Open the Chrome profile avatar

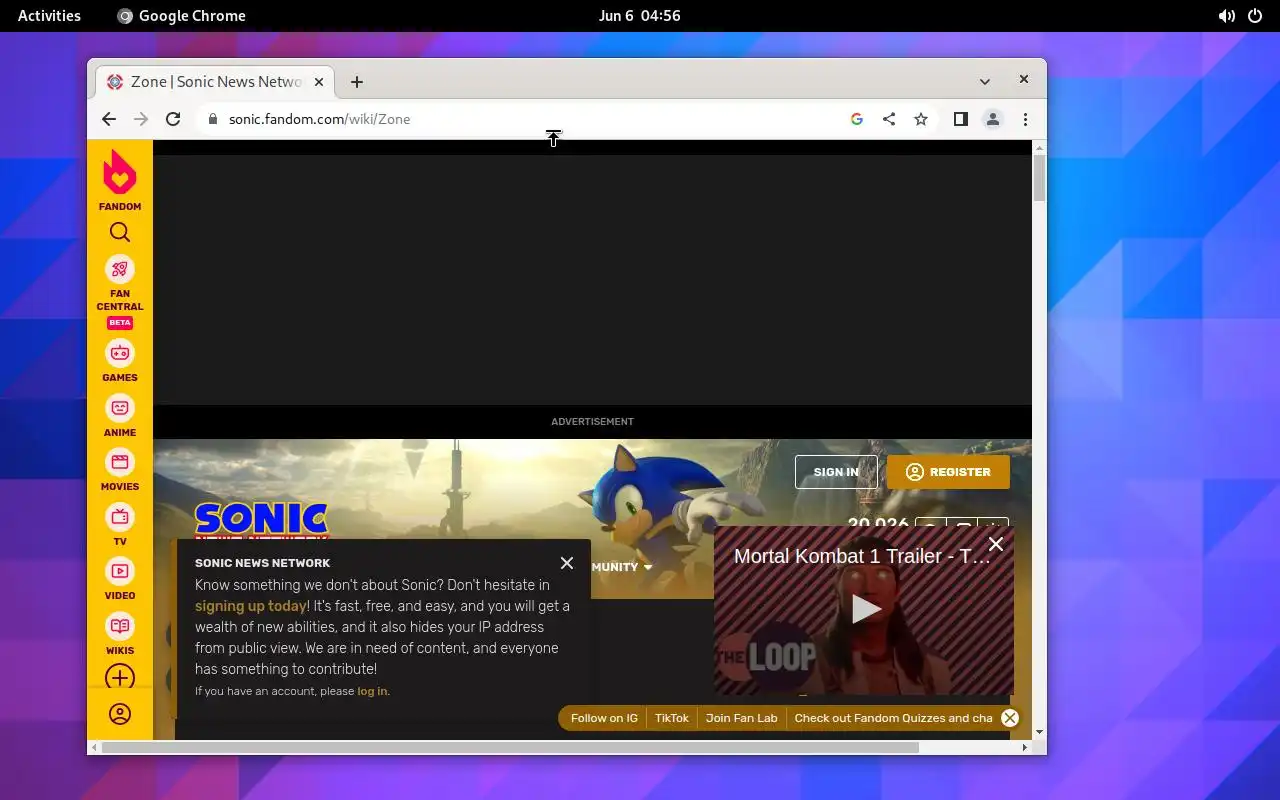[993, 119]
